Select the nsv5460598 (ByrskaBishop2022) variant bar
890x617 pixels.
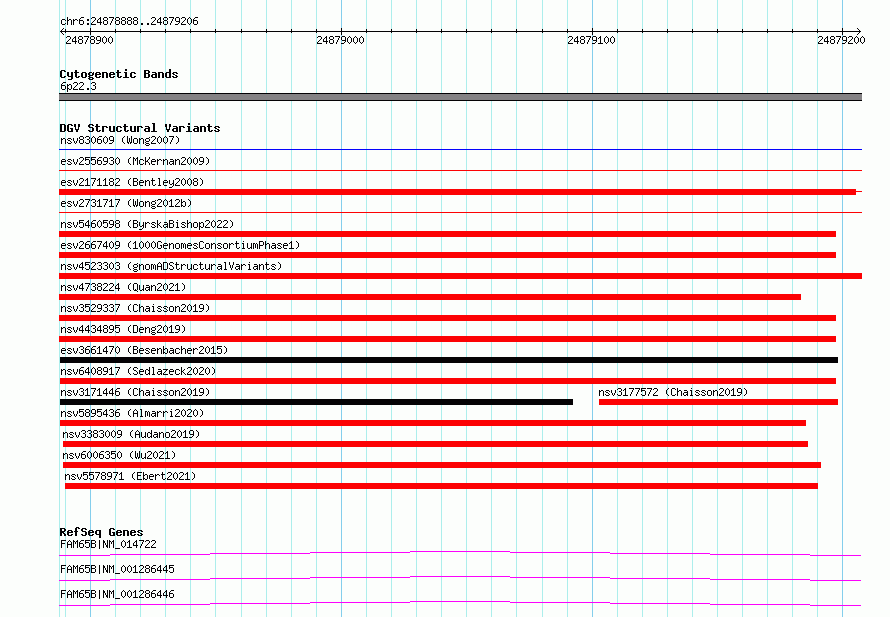447,234
